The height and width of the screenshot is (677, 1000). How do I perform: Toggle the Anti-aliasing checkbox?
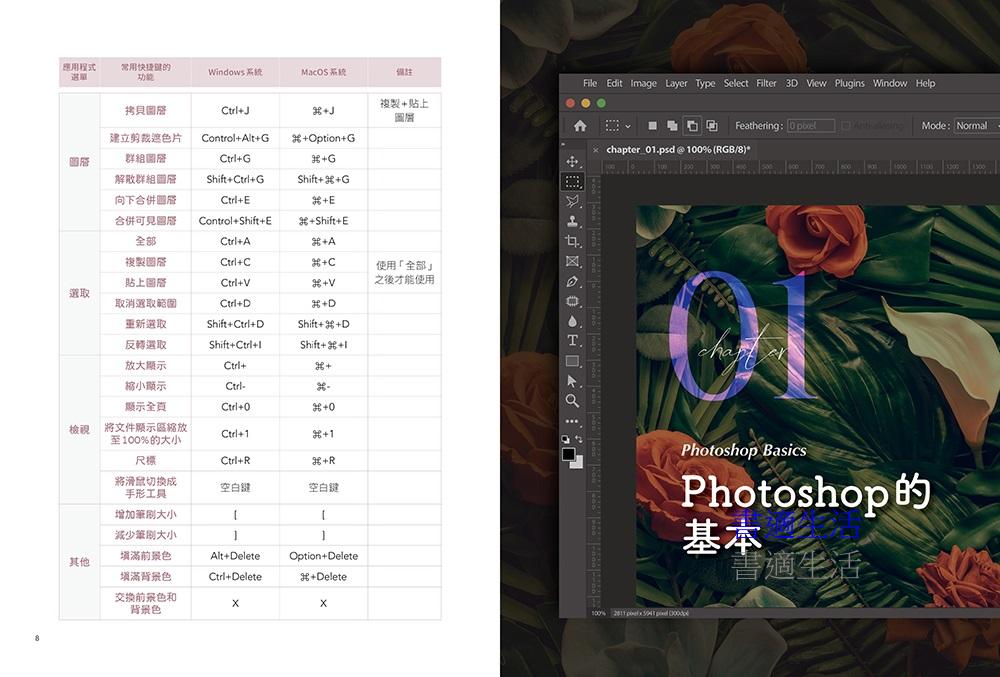click(846, 126)
